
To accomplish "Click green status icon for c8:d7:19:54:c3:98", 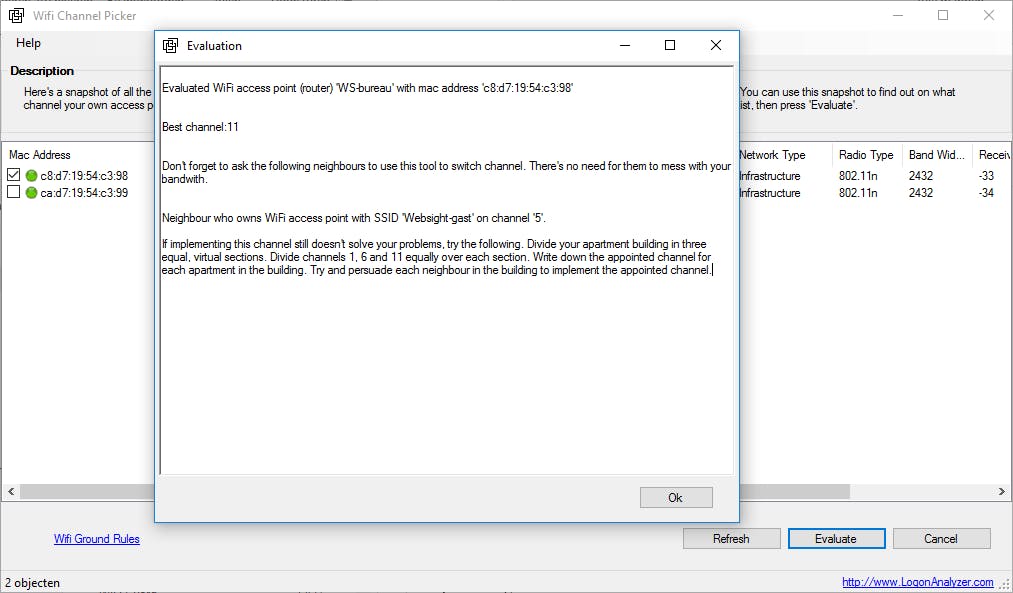I will pyautogui.click(x=31, y=176).
